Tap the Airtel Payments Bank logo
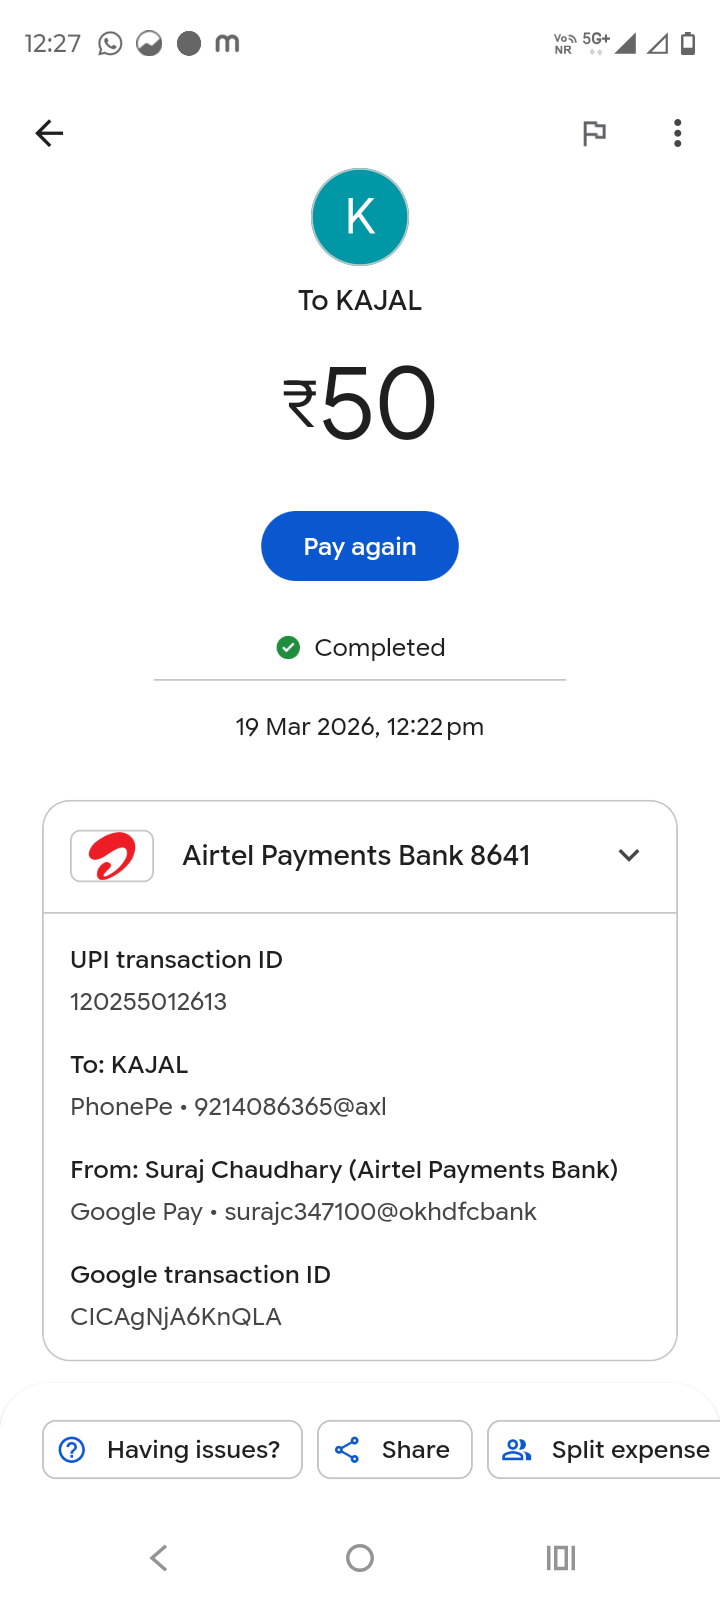 112,856
